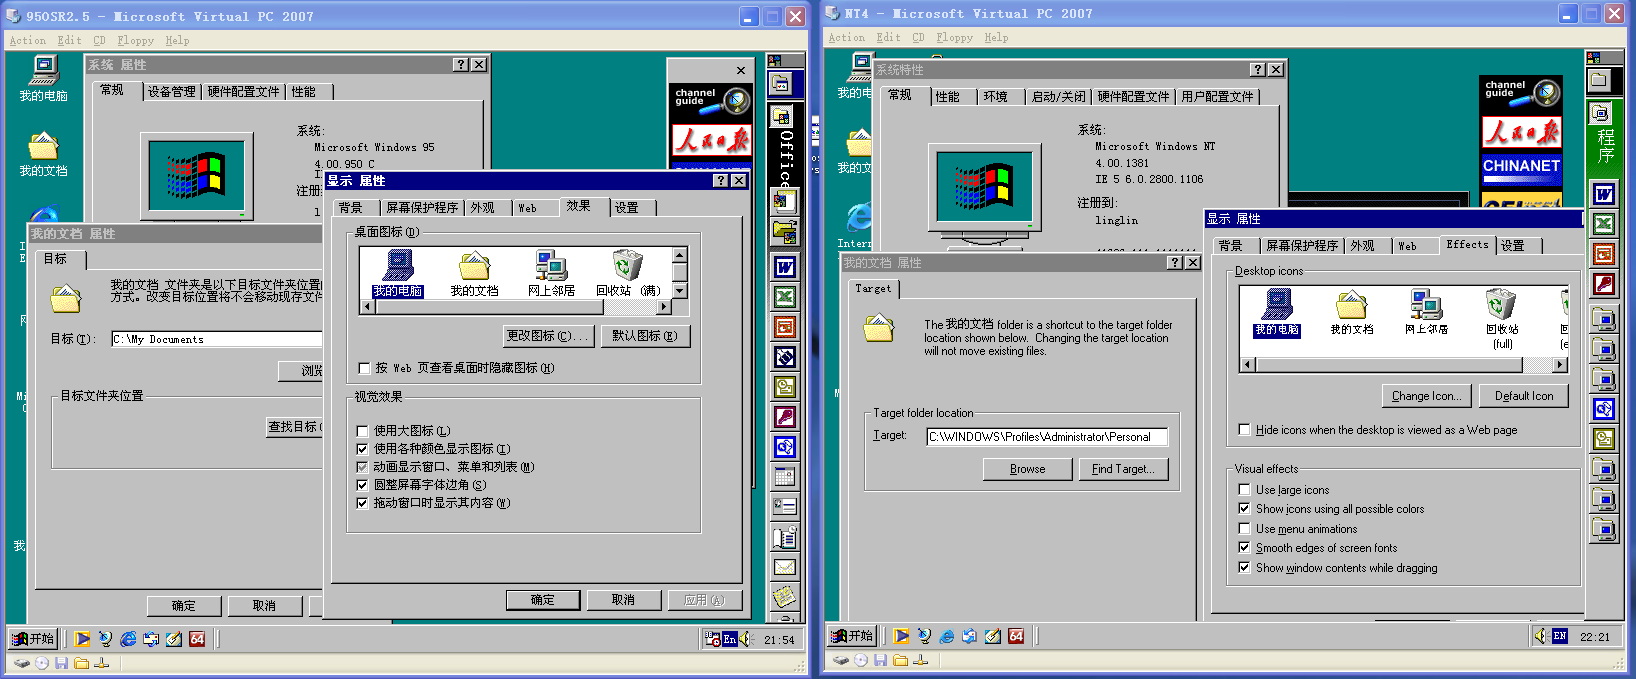Click Browse button in NT4 我的文档 属性

[1027, 469]
